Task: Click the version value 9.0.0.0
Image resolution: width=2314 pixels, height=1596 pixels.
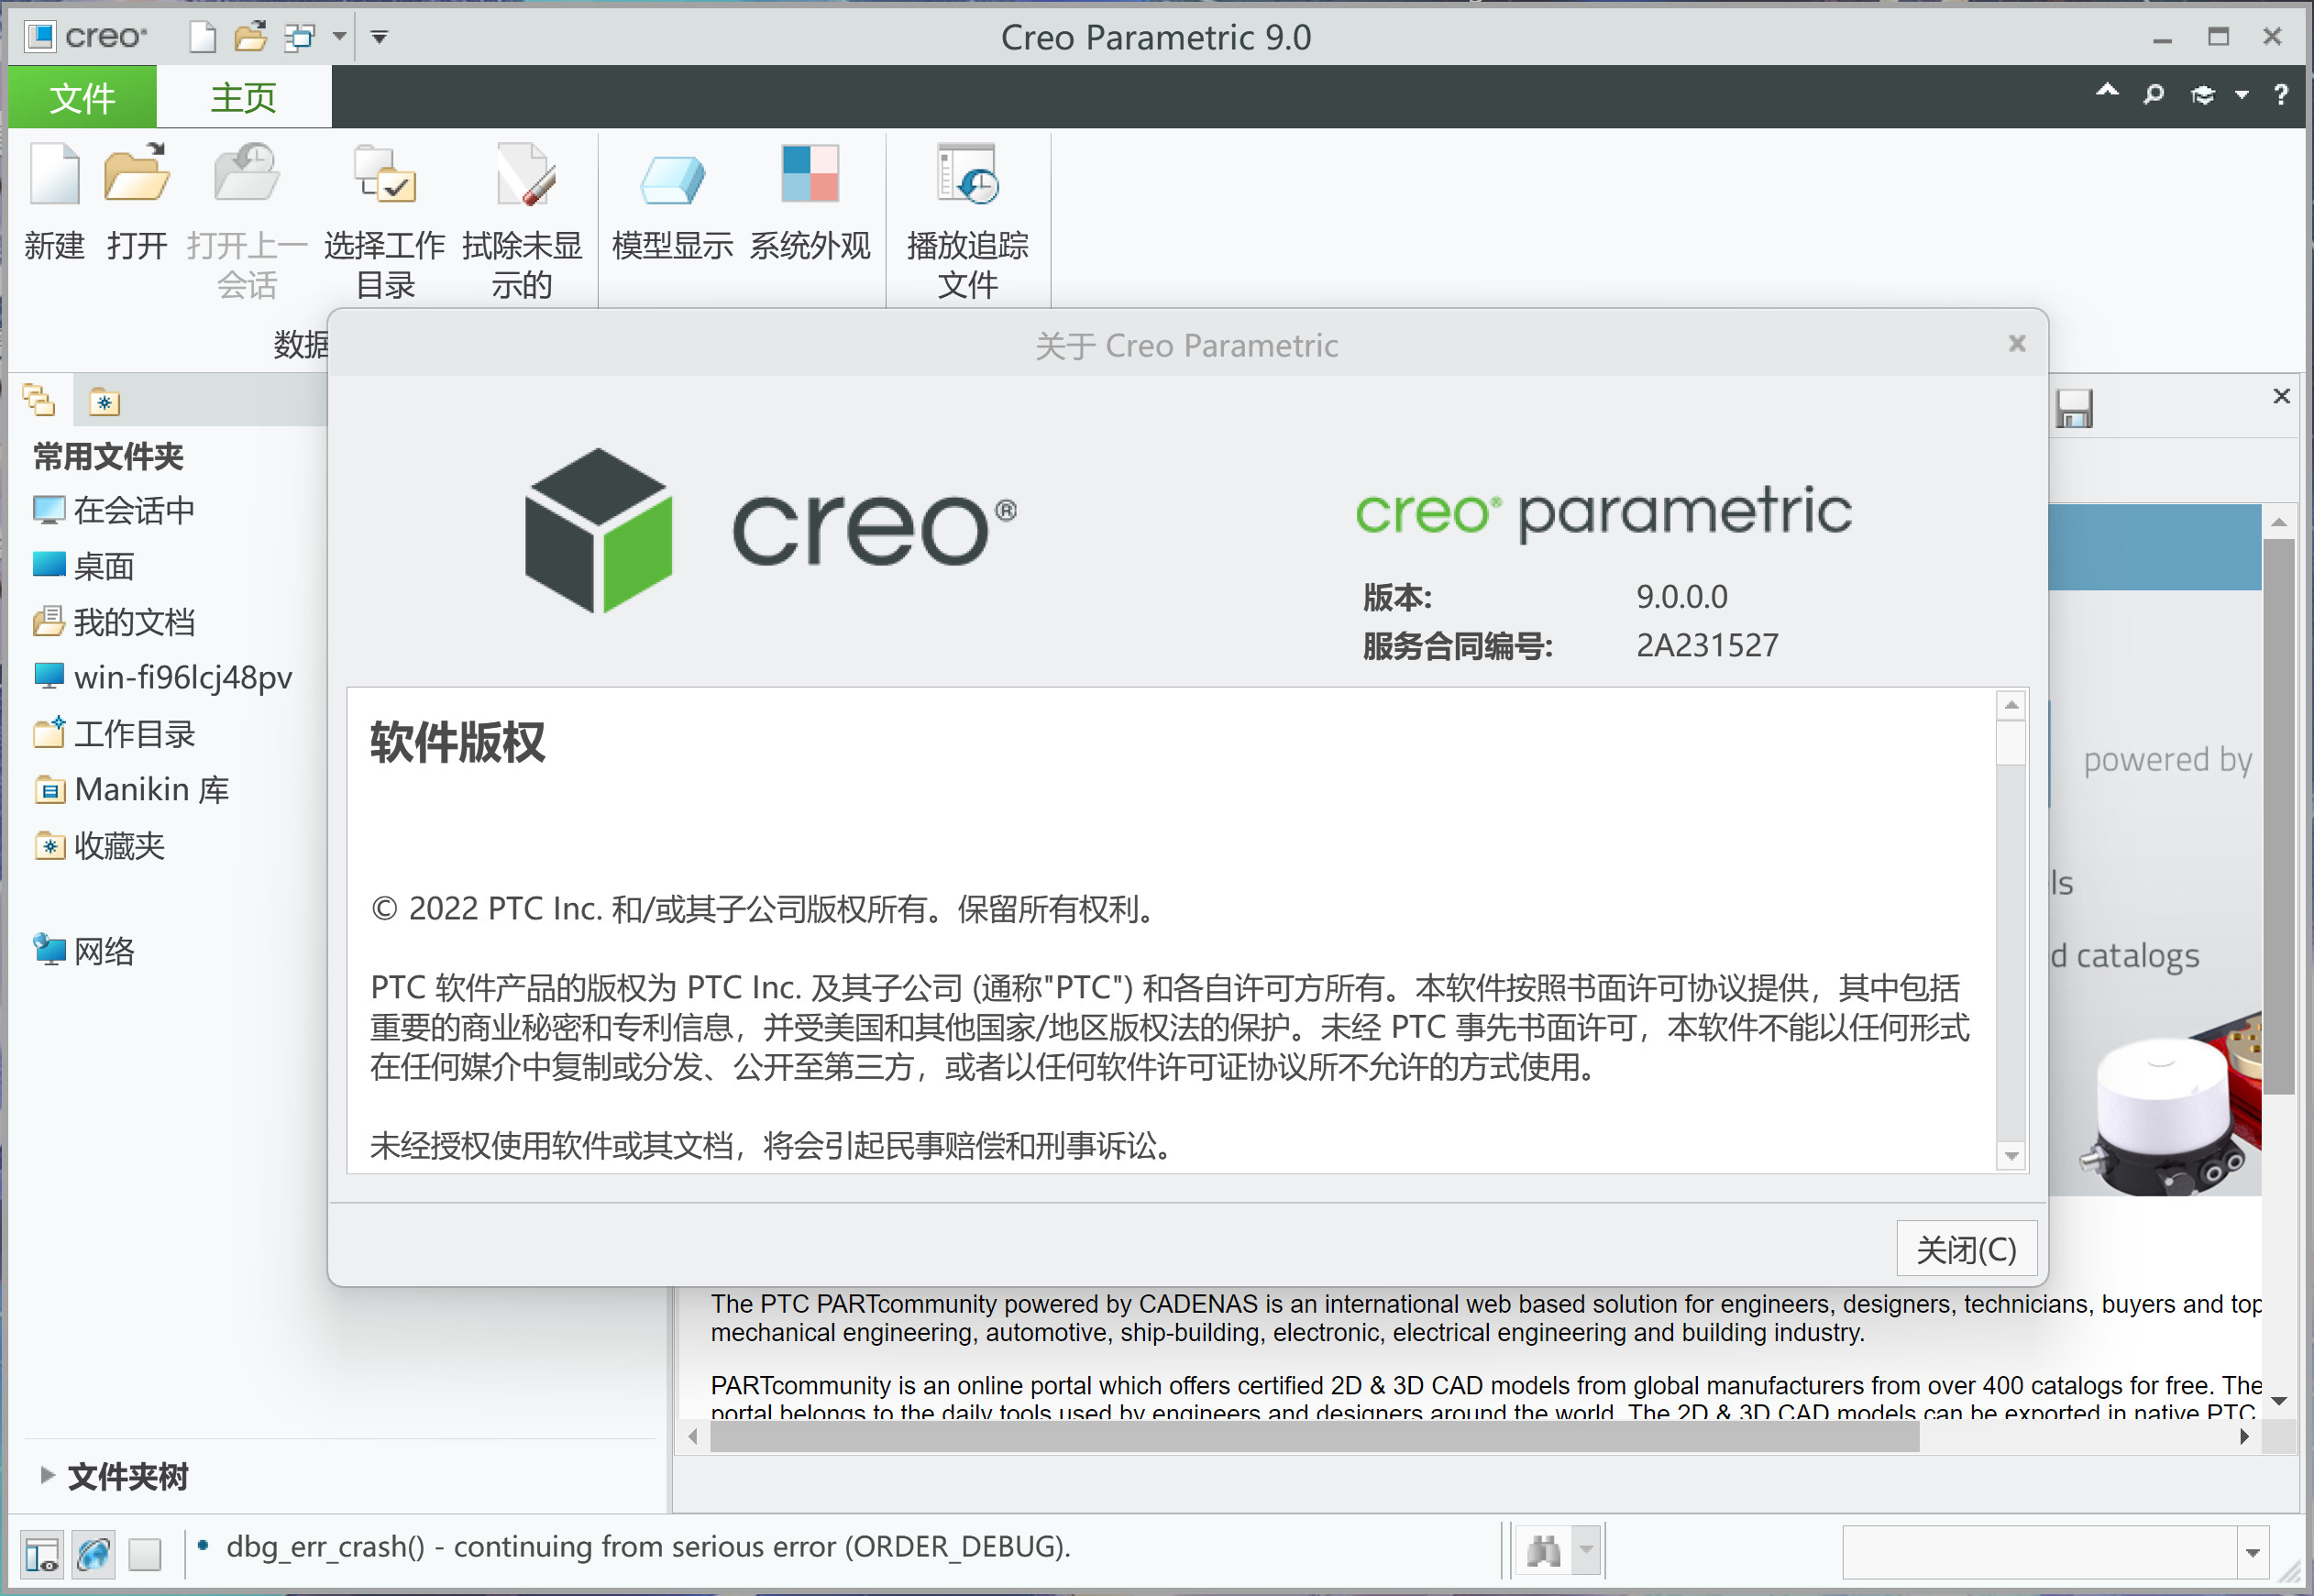Action: pyautogui.click(x=1681, y=597)
